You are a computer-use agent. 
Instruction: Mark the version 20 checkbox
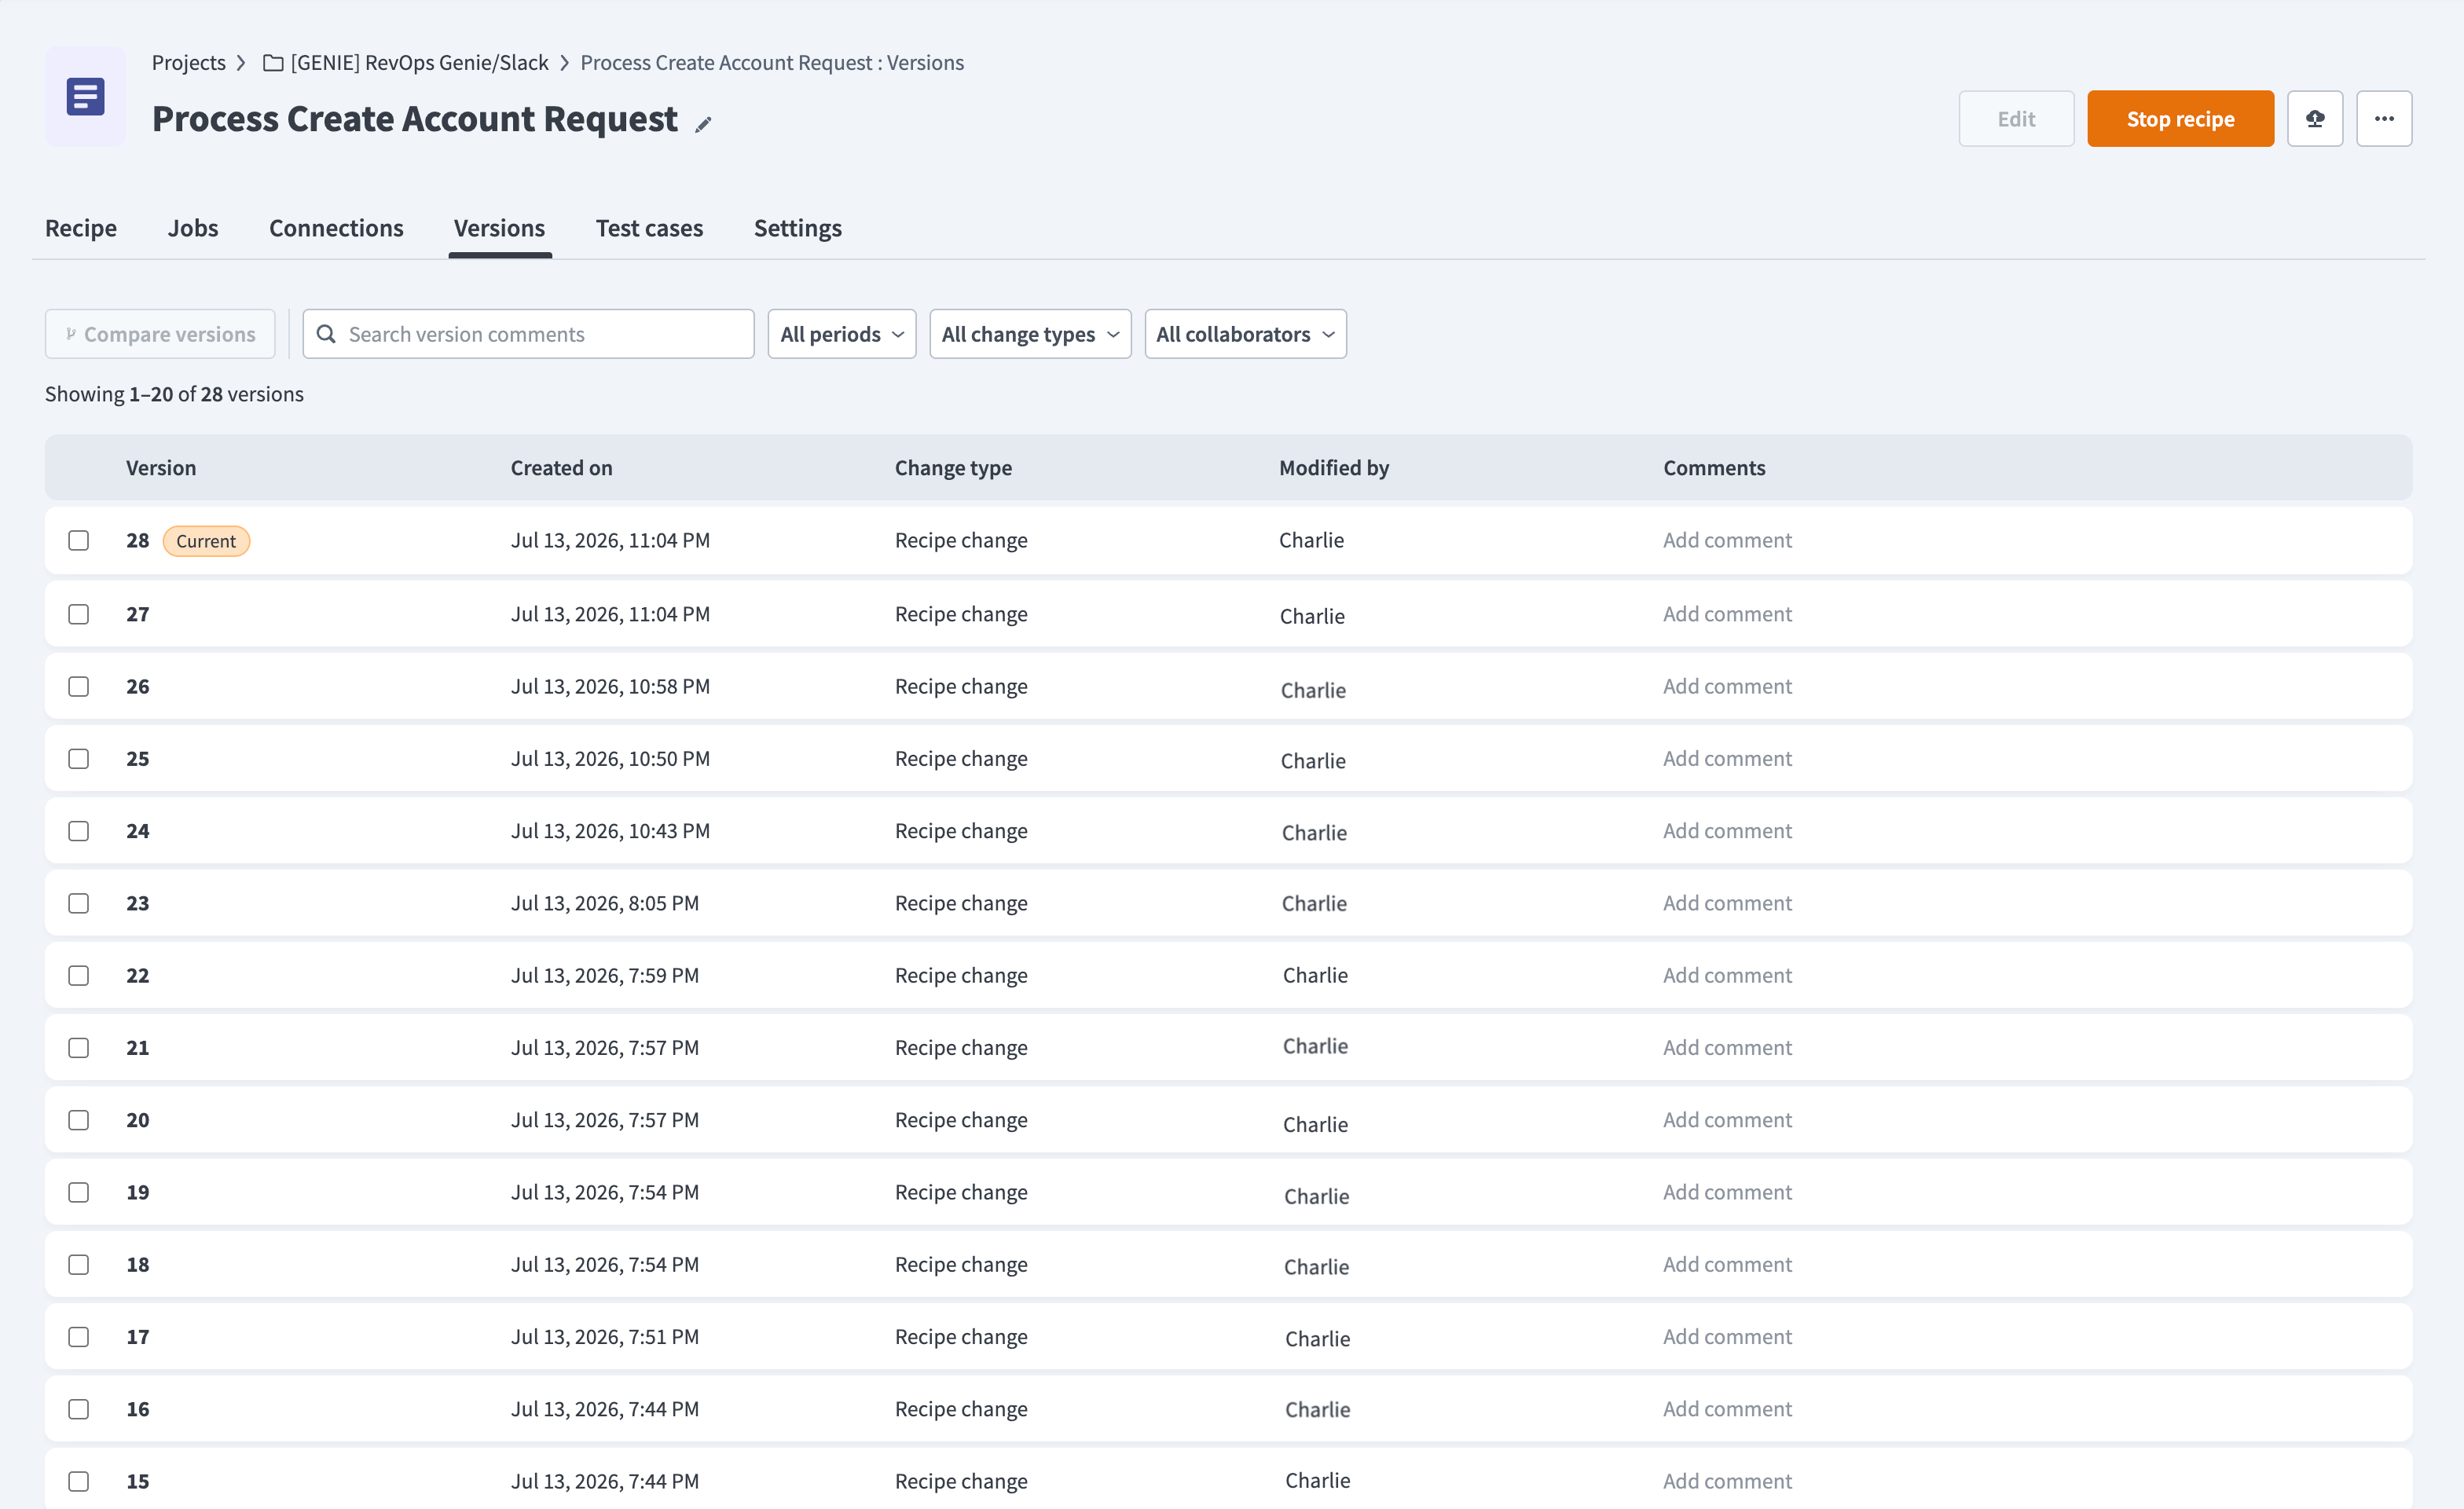78,1120
